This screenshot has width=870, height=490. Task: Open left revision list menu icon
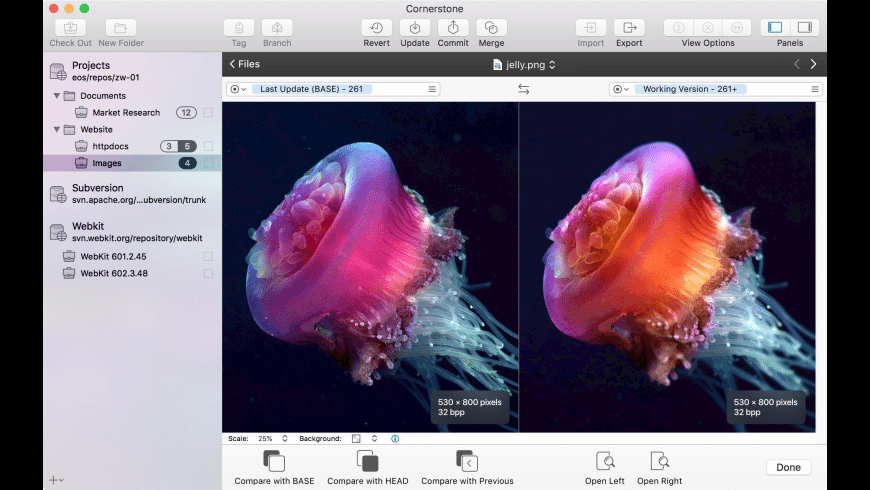tap(432, 89)
